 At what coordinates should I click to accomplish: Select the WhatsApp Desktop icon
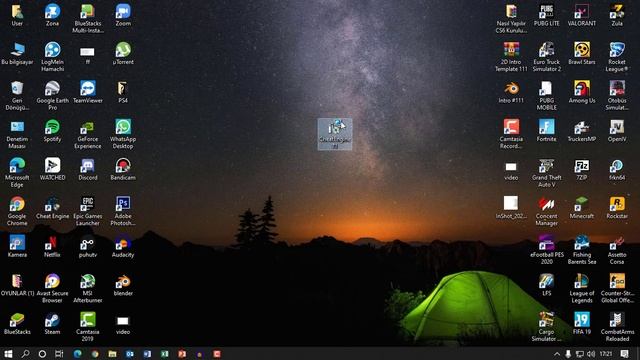point(123,134)
